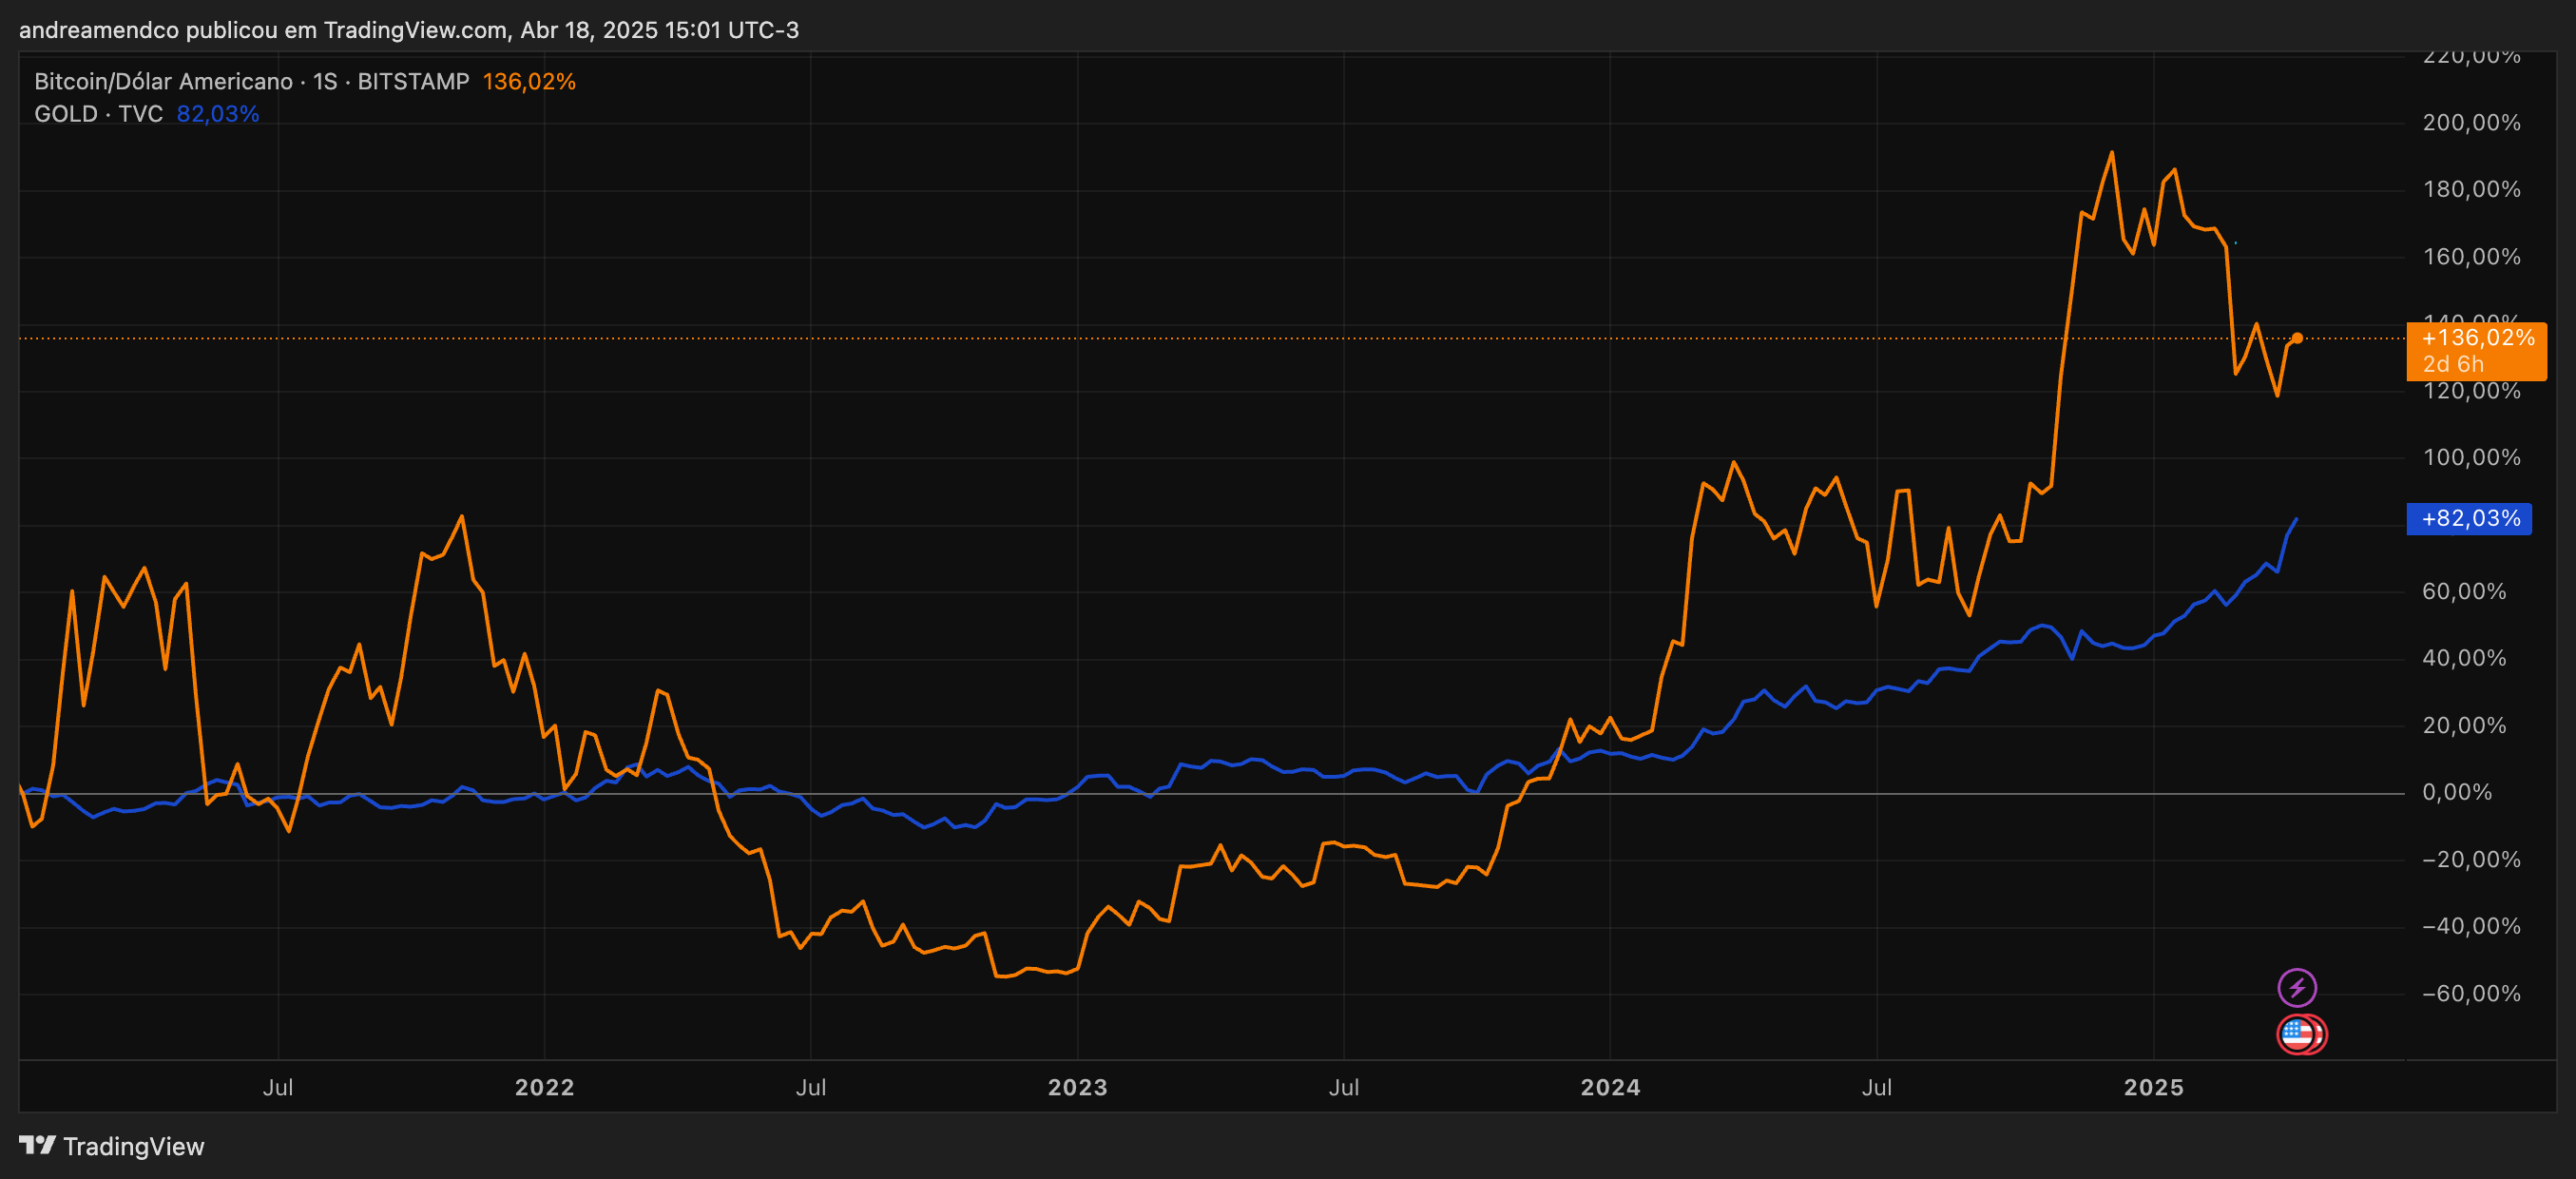Click the blue 82,03% legend value
This screenshot has height=1179, width=2576.
pos(218,114)
